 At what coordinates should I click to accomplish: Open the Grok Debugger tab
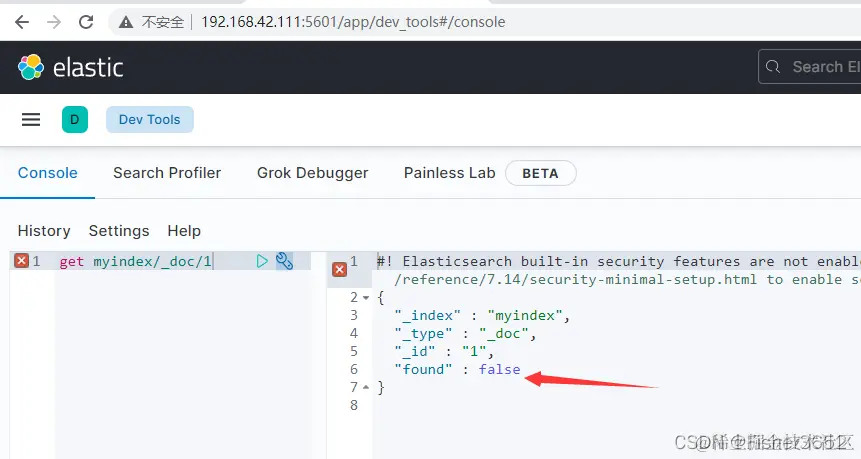click(x=312, y=173)
